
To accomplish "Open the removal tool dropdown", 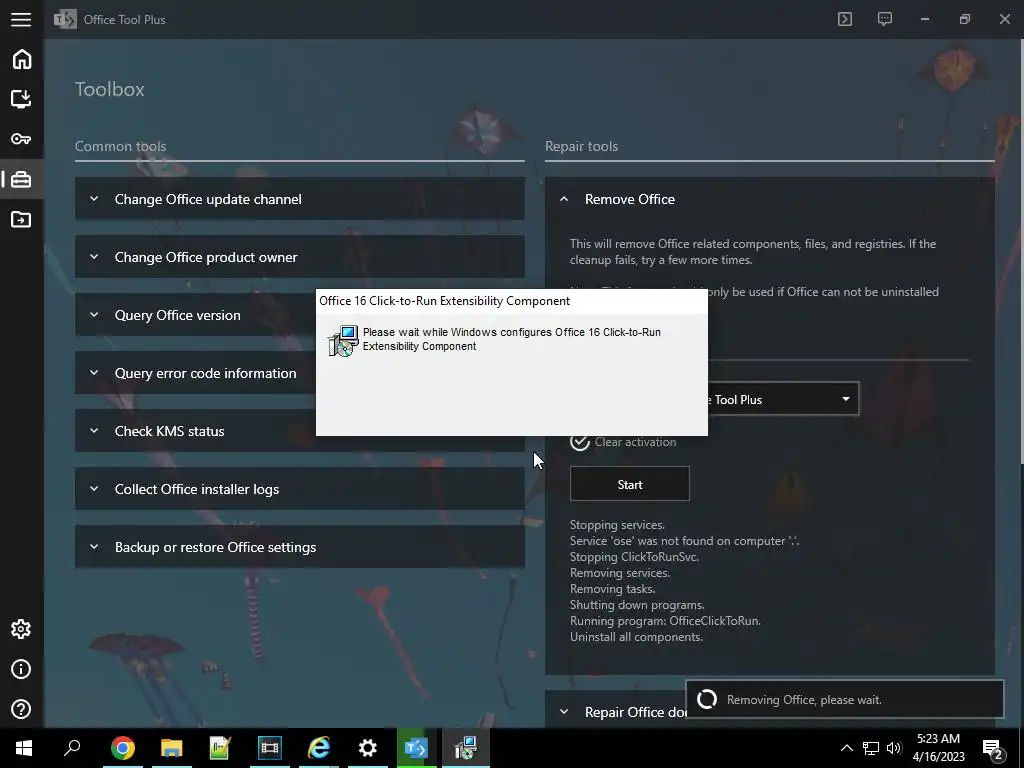I will coord(784,399).
